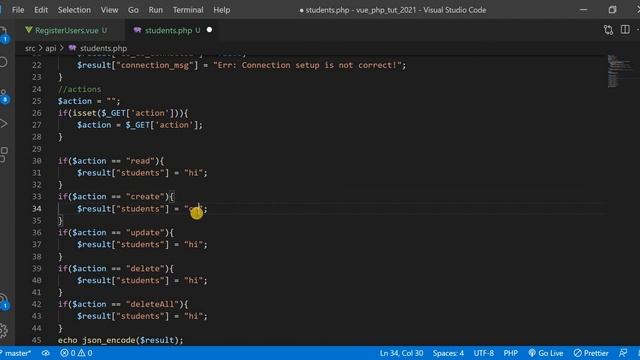The width and height of the screenshot is (640, 360).
Task: Open the Search view in activity bar
Action: click(x=3, y=62)
